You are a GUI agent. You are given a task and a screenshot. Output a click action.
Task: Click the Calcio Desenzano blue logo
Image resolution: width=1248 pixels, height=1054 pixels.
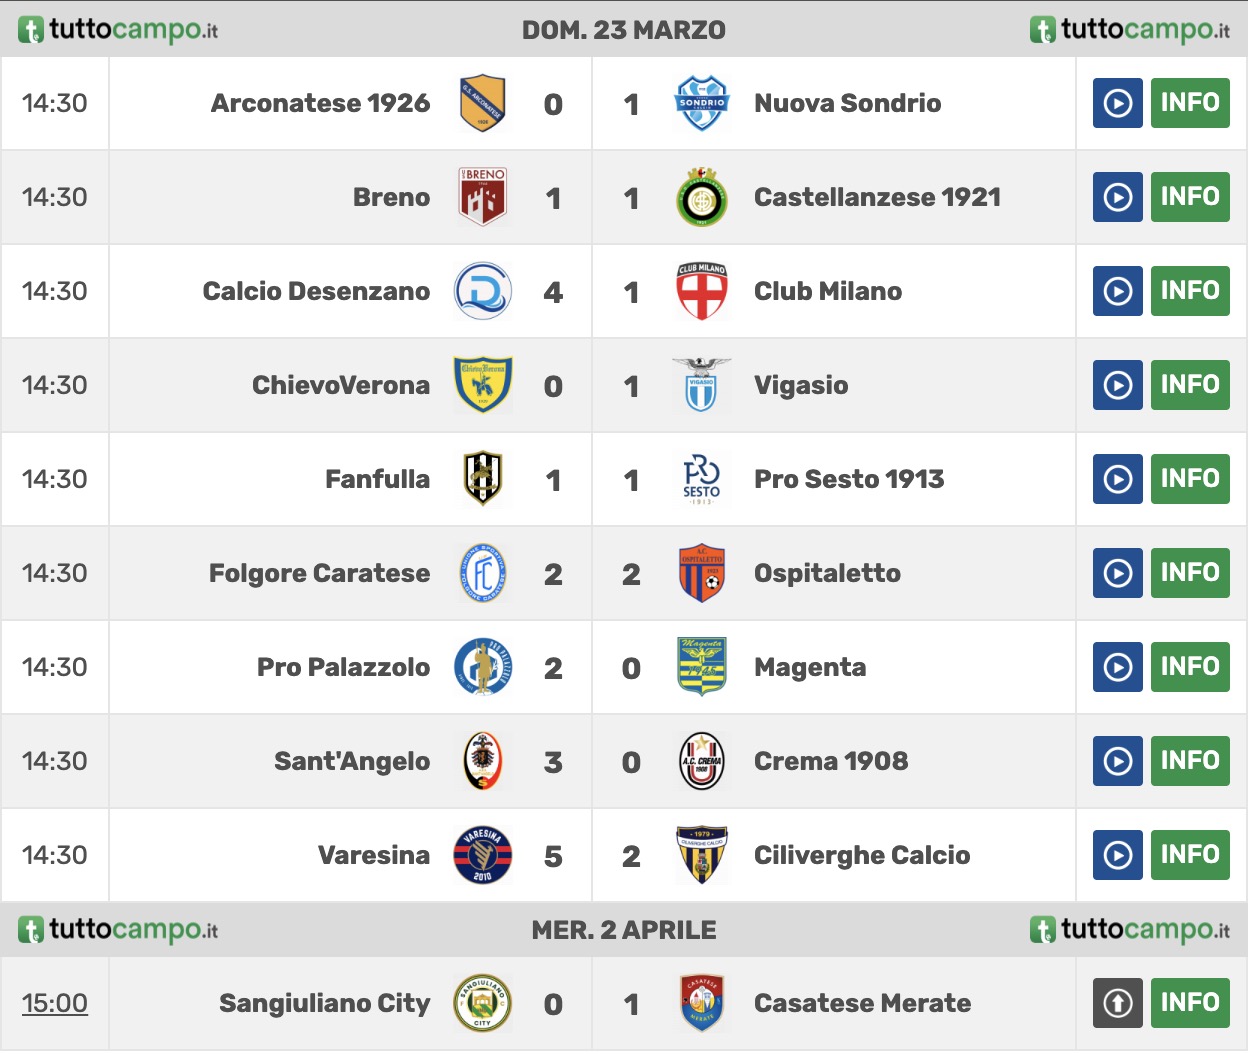point(482,291)
